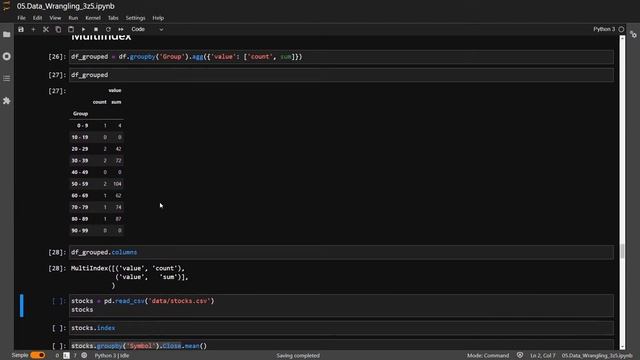Click into the df.groupby agg code cell
Image resolution: width=640 pixels, height=360 pixels.
[341, 57]
